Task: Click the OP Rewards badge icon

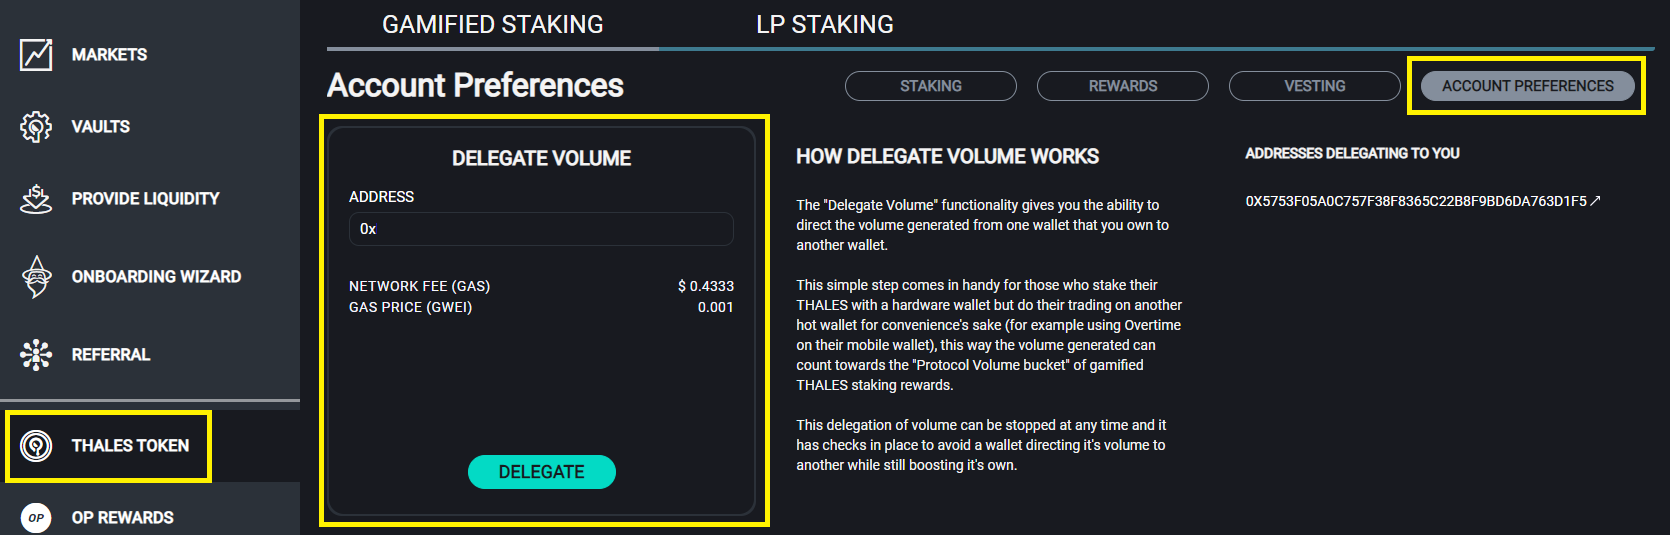Action: click(x=36, y=517)
